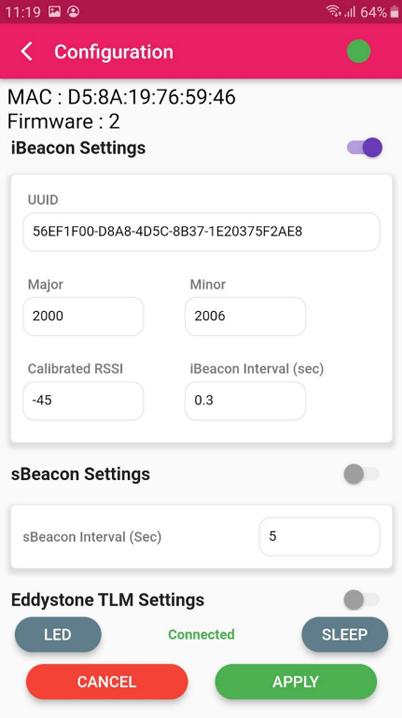Select the sBeacon Interval (Sec) field
402x718 pixels.
320,536
